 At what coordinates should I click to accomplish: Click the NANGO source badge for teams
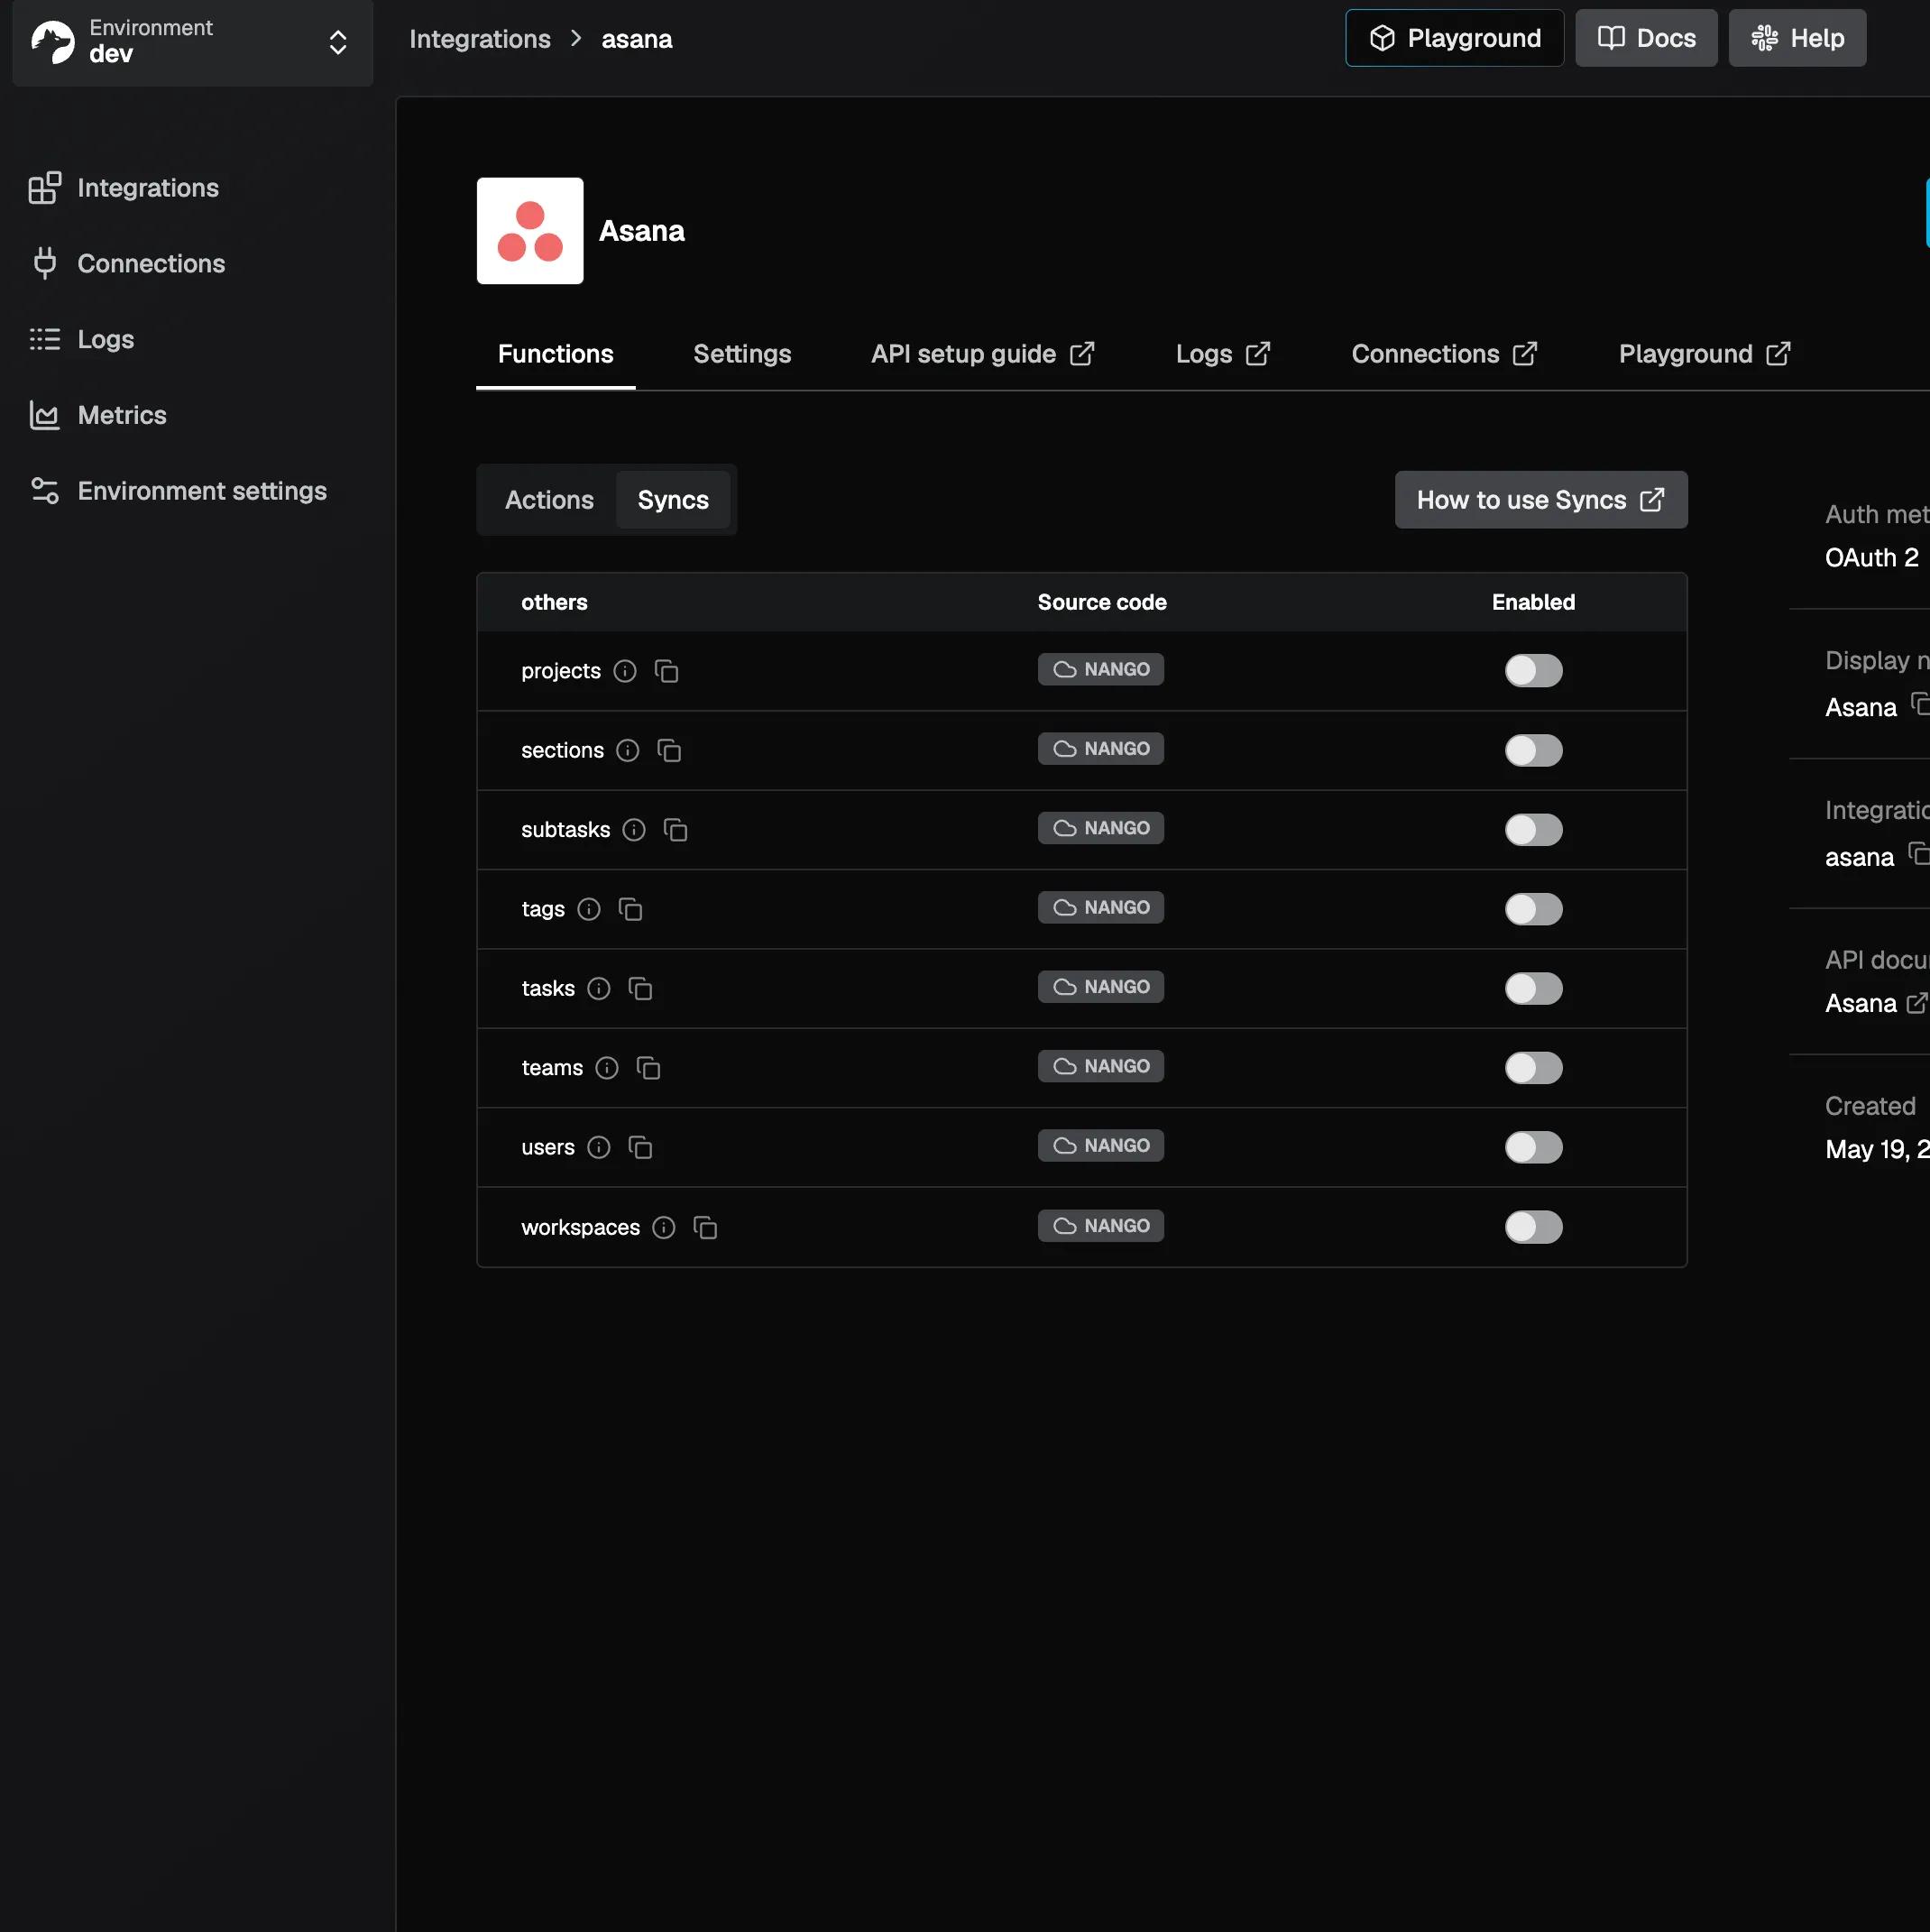click(1101, 1066)
